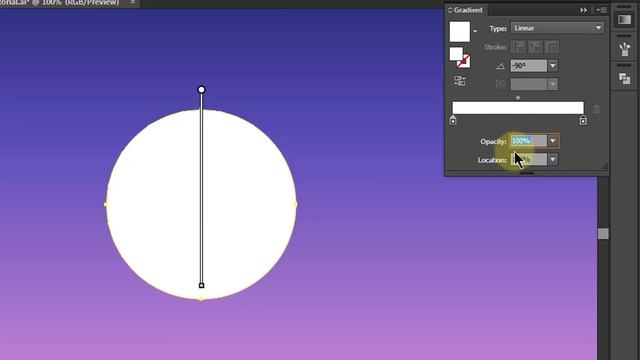Select the Gradient panel tab
Screen dimensions: 640x360
click(465, 10)
